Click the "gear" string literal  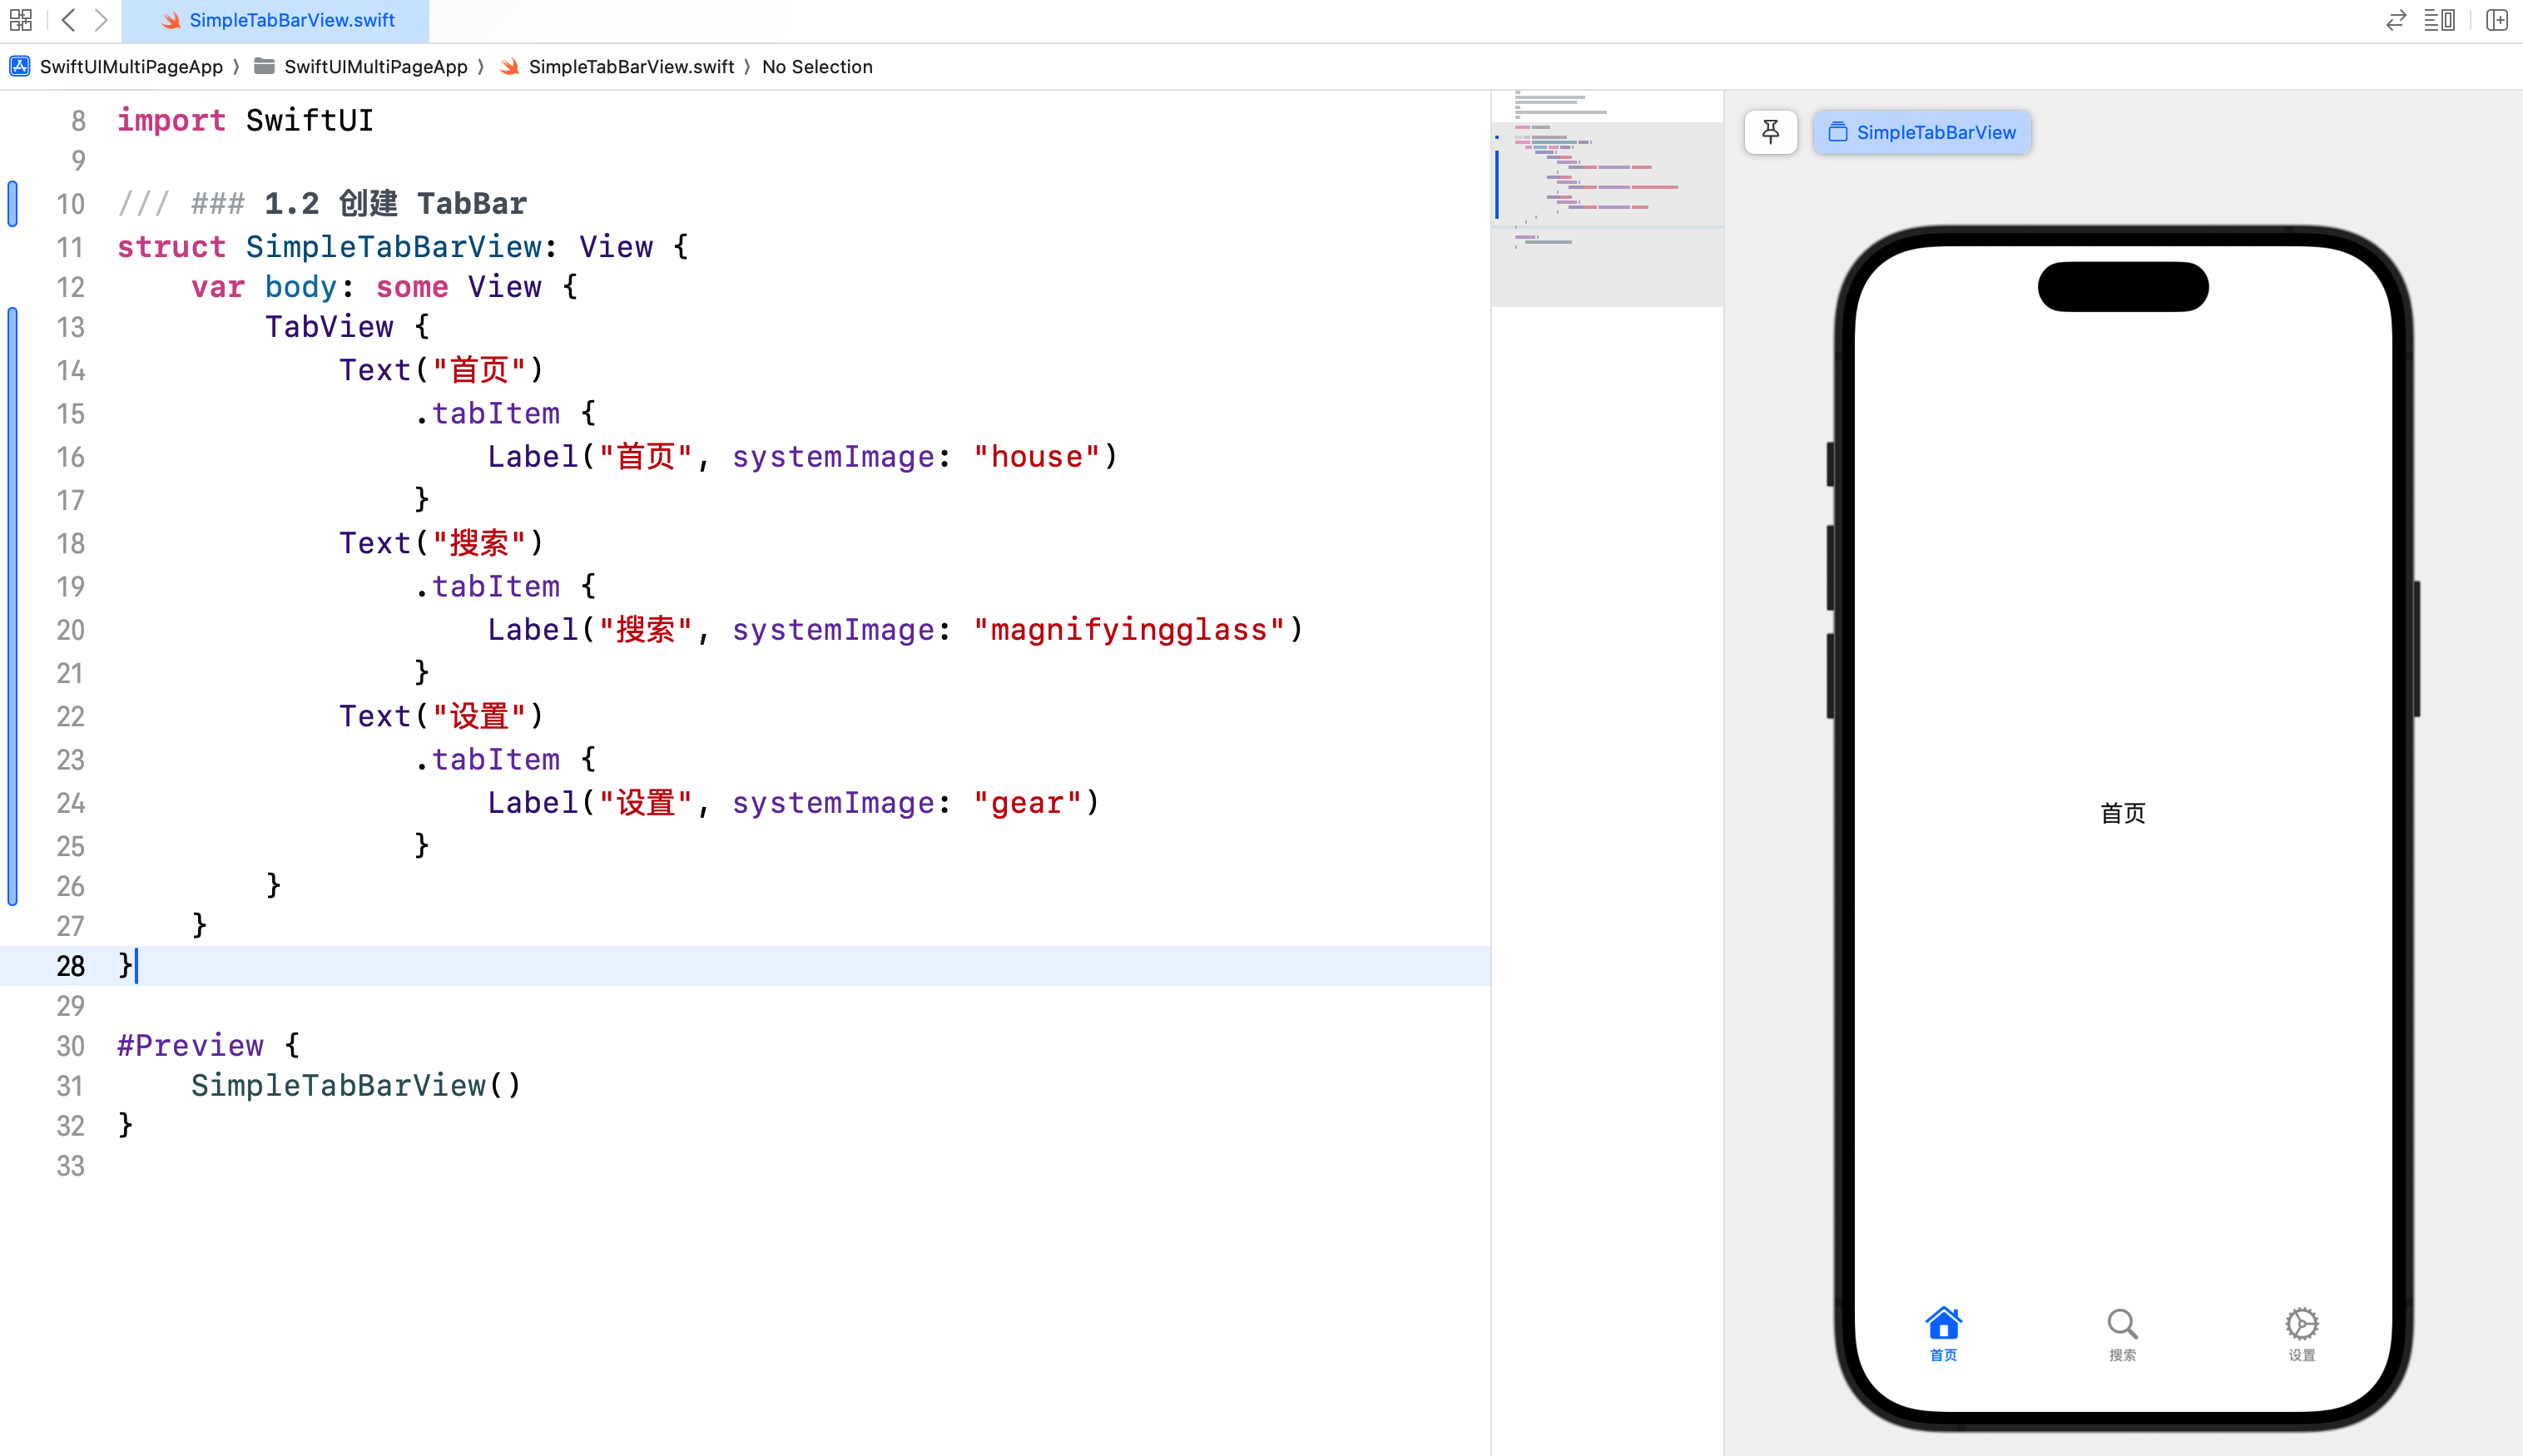pyautogui.click(x=1027, y=803)
